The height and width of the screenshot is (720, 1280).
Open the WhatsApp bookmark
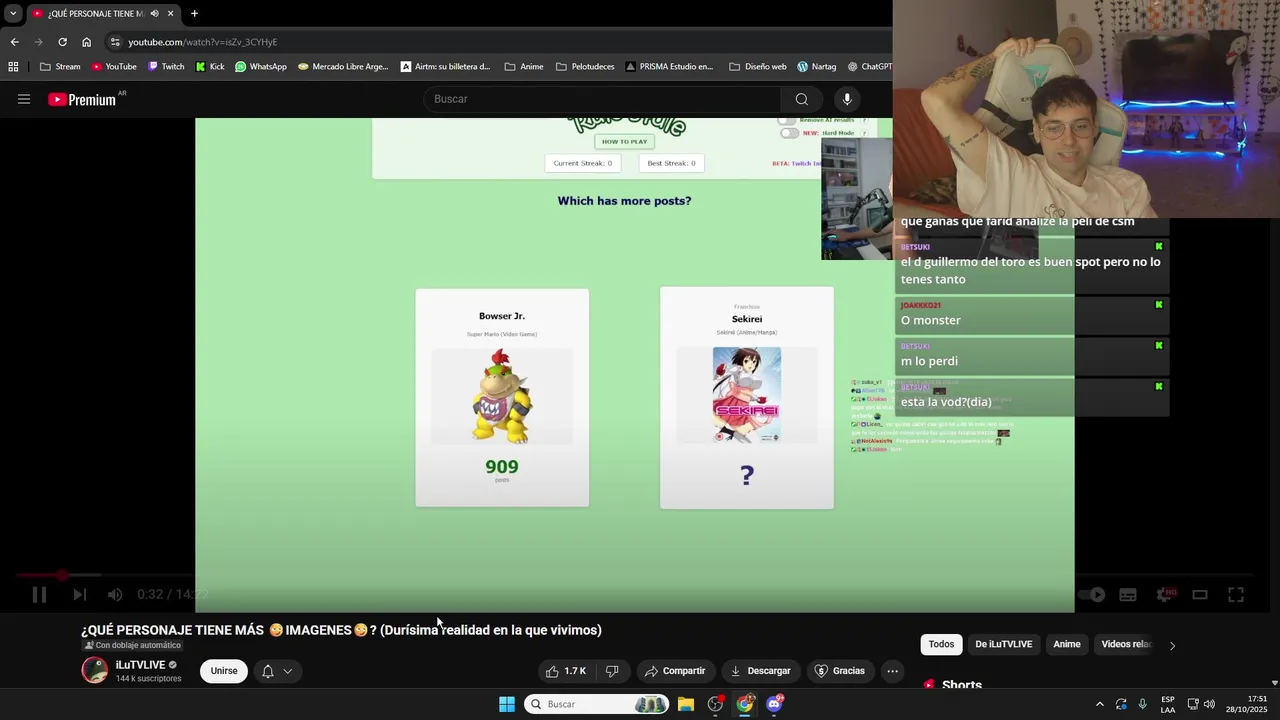coord(261,67)
